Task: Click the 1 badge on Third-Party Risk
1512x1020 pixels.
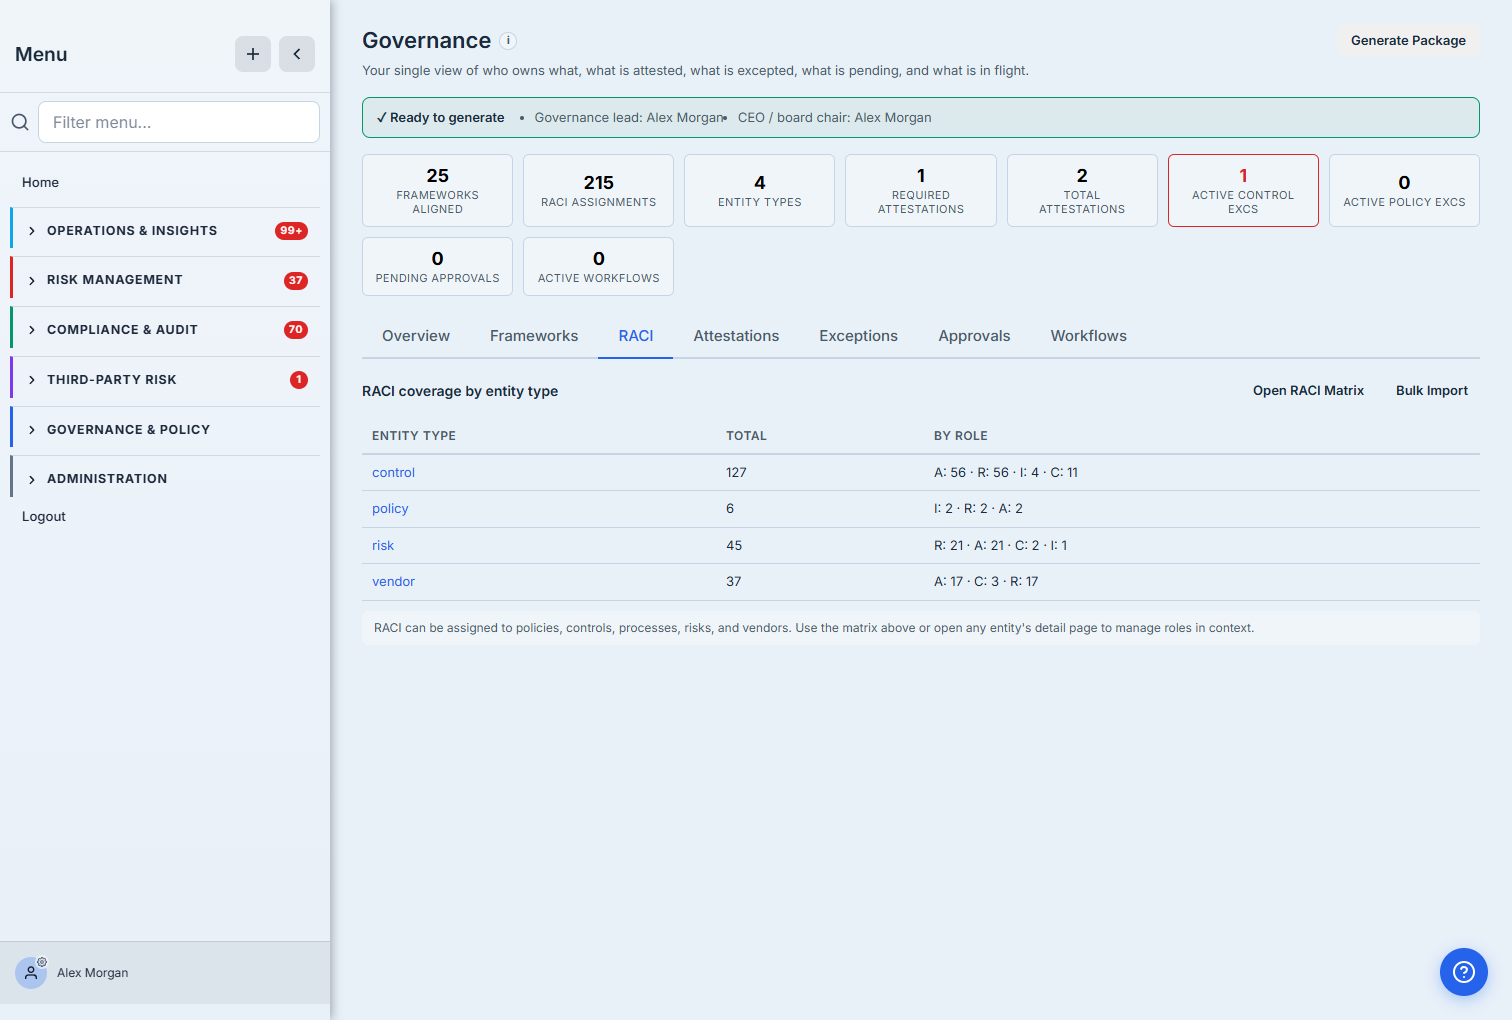Action: pos(299,380)
